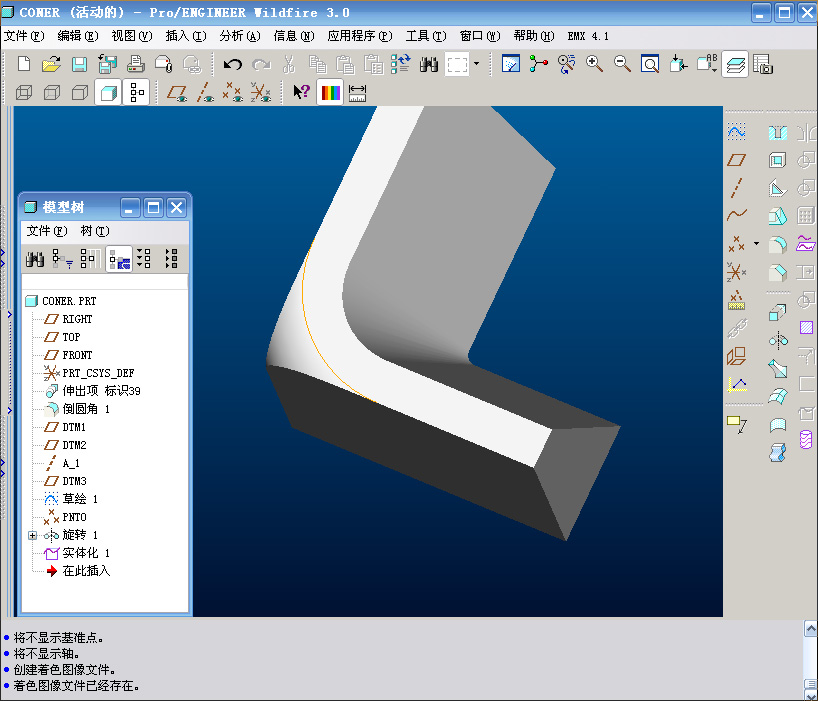Click the Refit view icon
818x701 pixels.
650,64
